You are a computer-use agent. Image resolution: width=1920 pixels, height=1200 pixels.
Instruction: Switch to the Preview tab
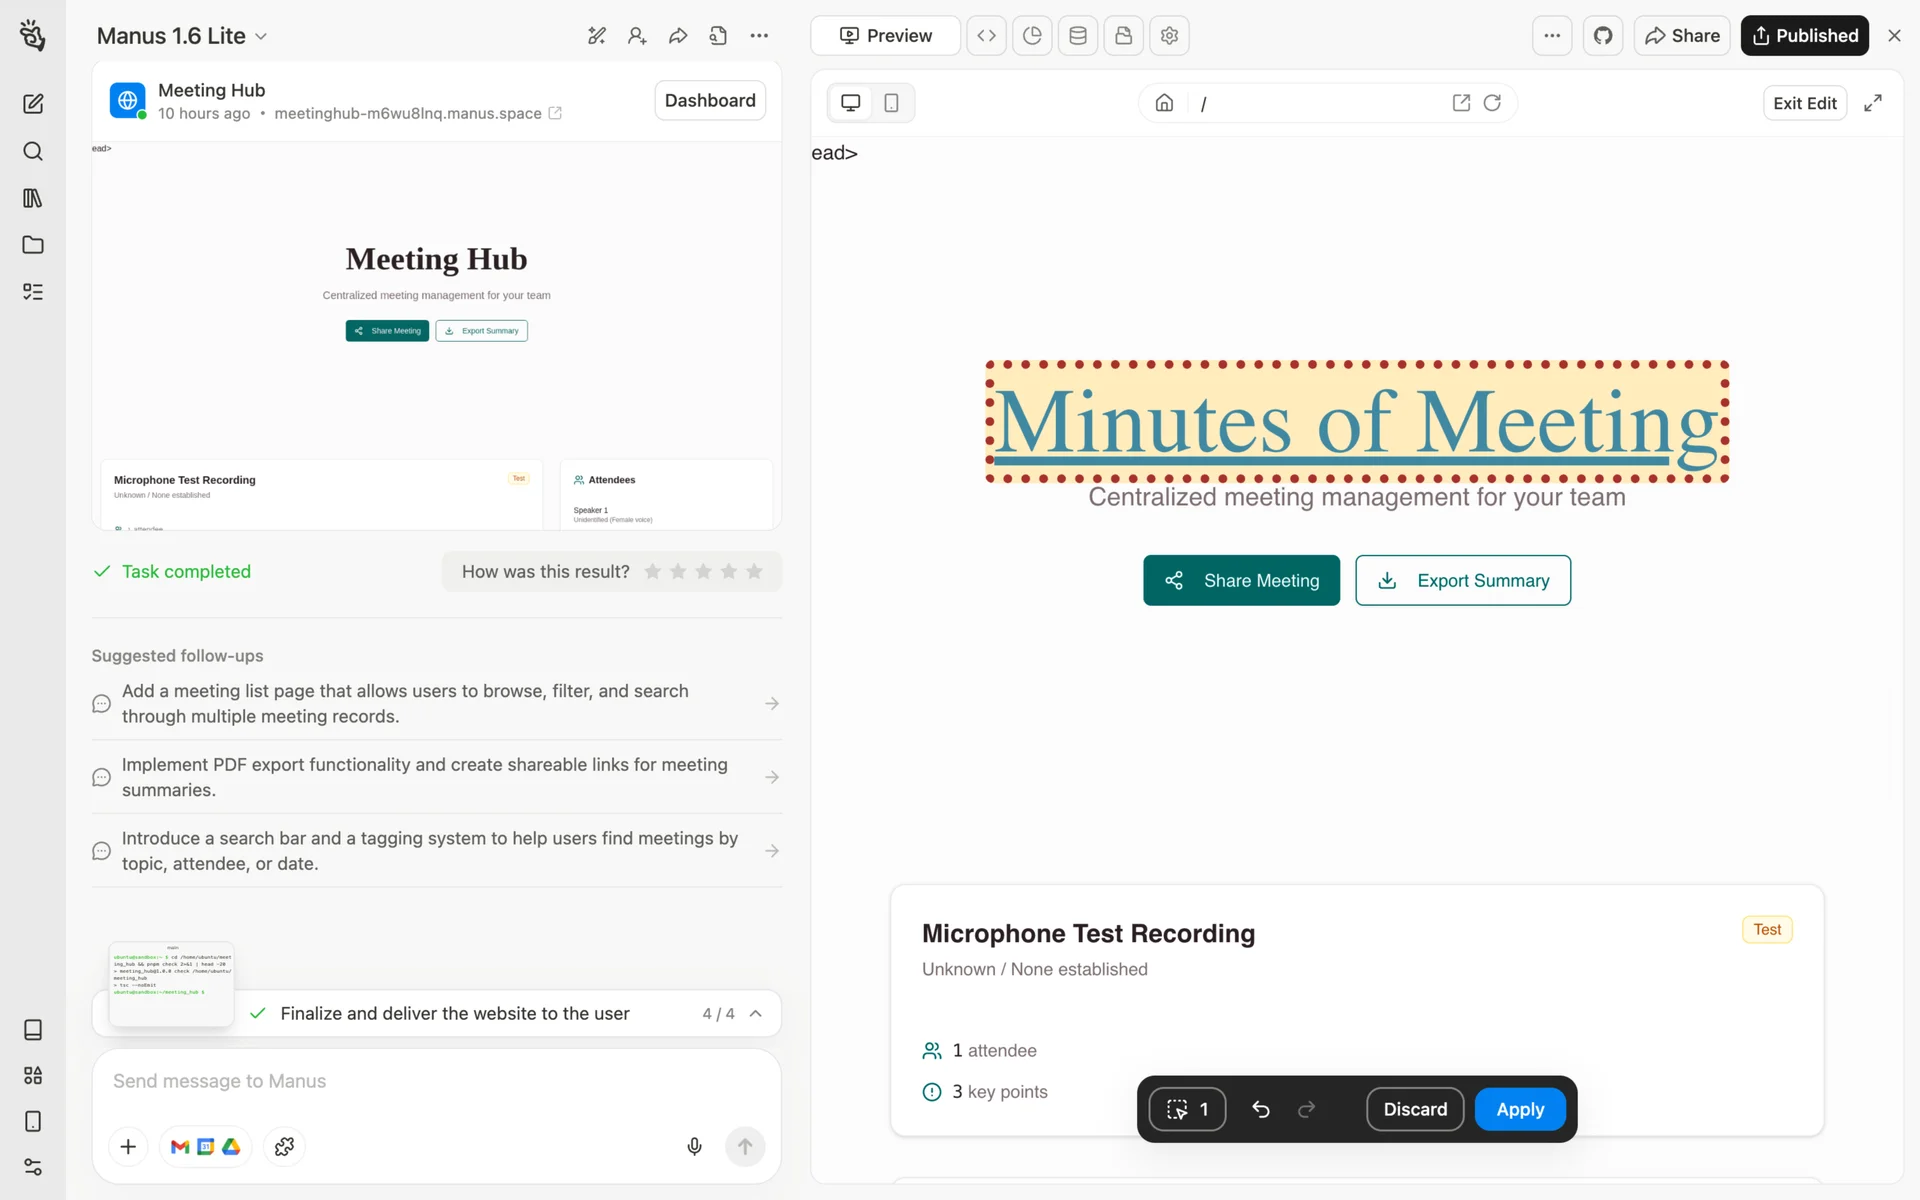point(885,36)
